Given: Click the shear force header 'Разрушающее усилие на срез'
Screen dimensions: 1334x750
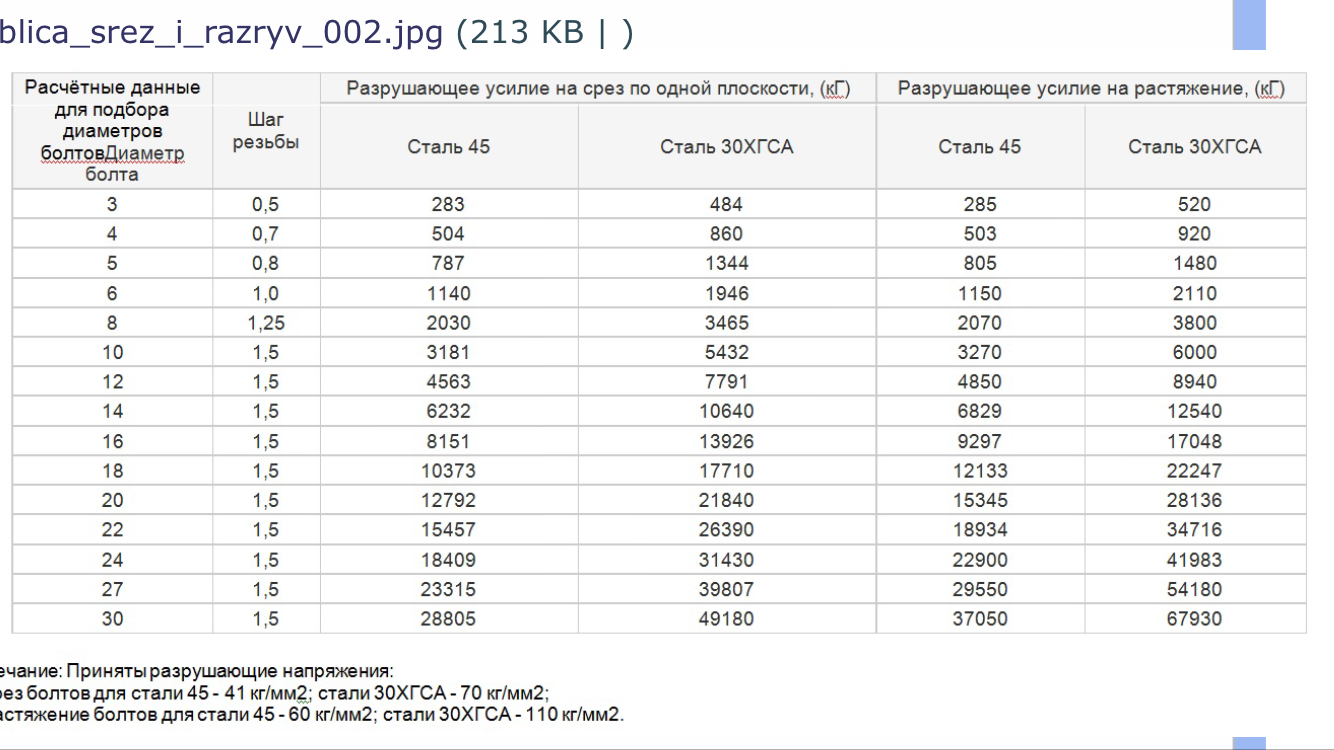Looking at the screenshot, I should tap(598, 88).
